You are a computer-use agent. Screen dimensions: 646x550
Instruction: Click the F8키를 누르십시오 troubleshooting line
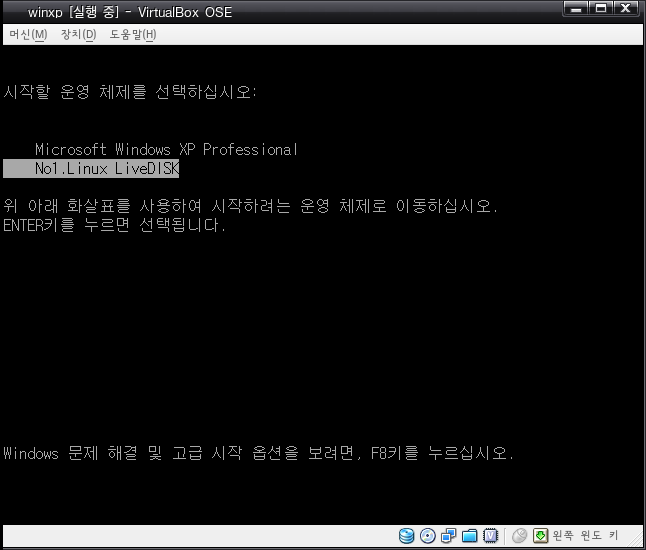(259, 453)
